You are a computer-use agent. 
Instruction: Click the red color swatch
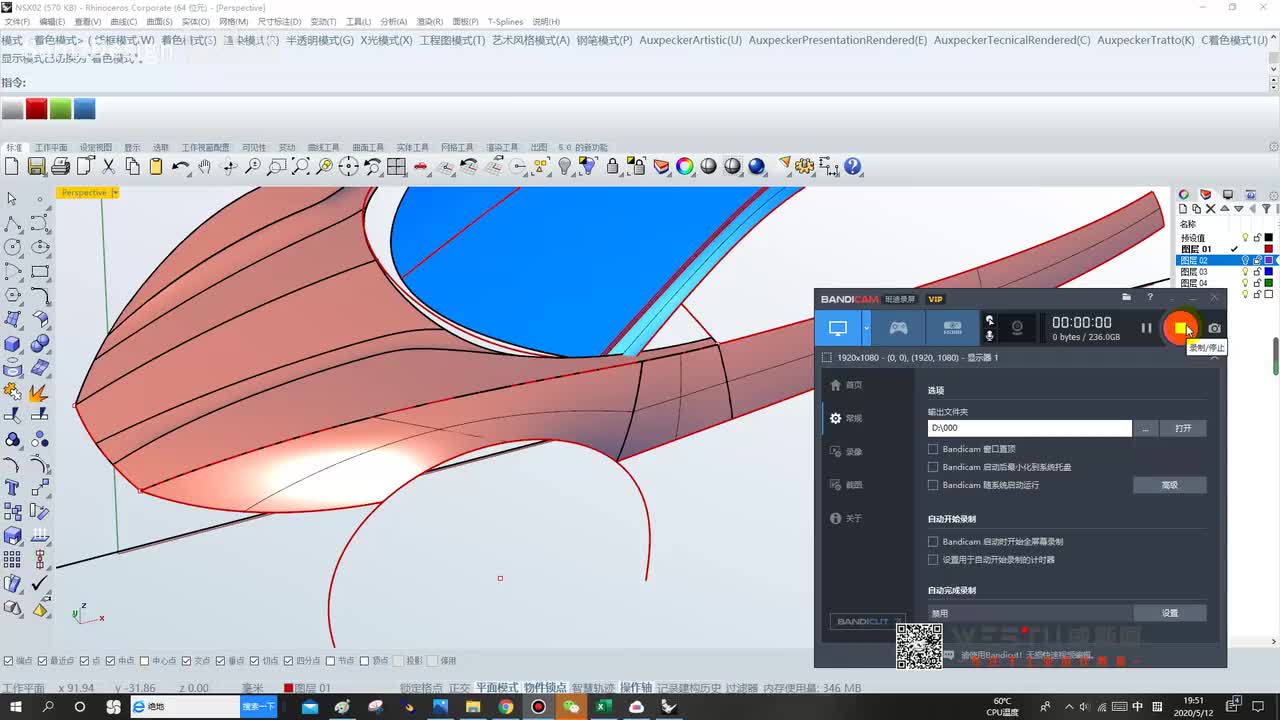[x=36, y=109]
